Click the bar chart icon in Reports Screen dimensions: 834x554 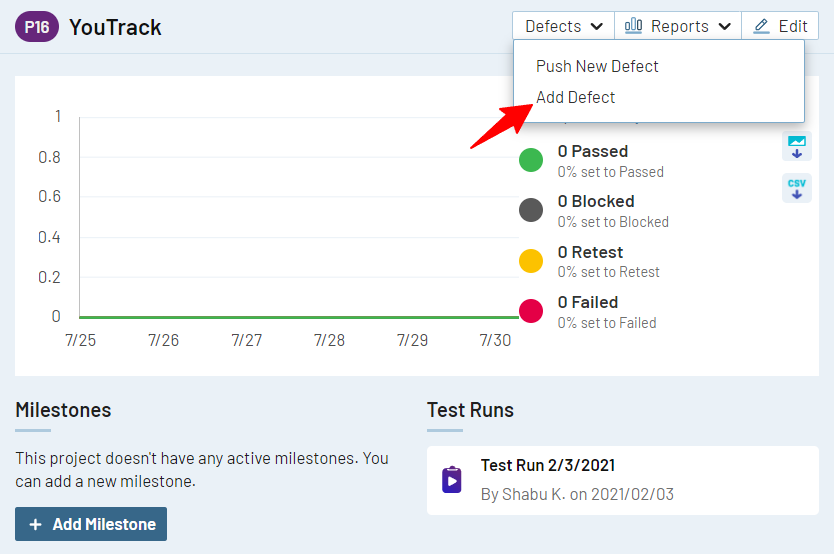pos(634,26)
